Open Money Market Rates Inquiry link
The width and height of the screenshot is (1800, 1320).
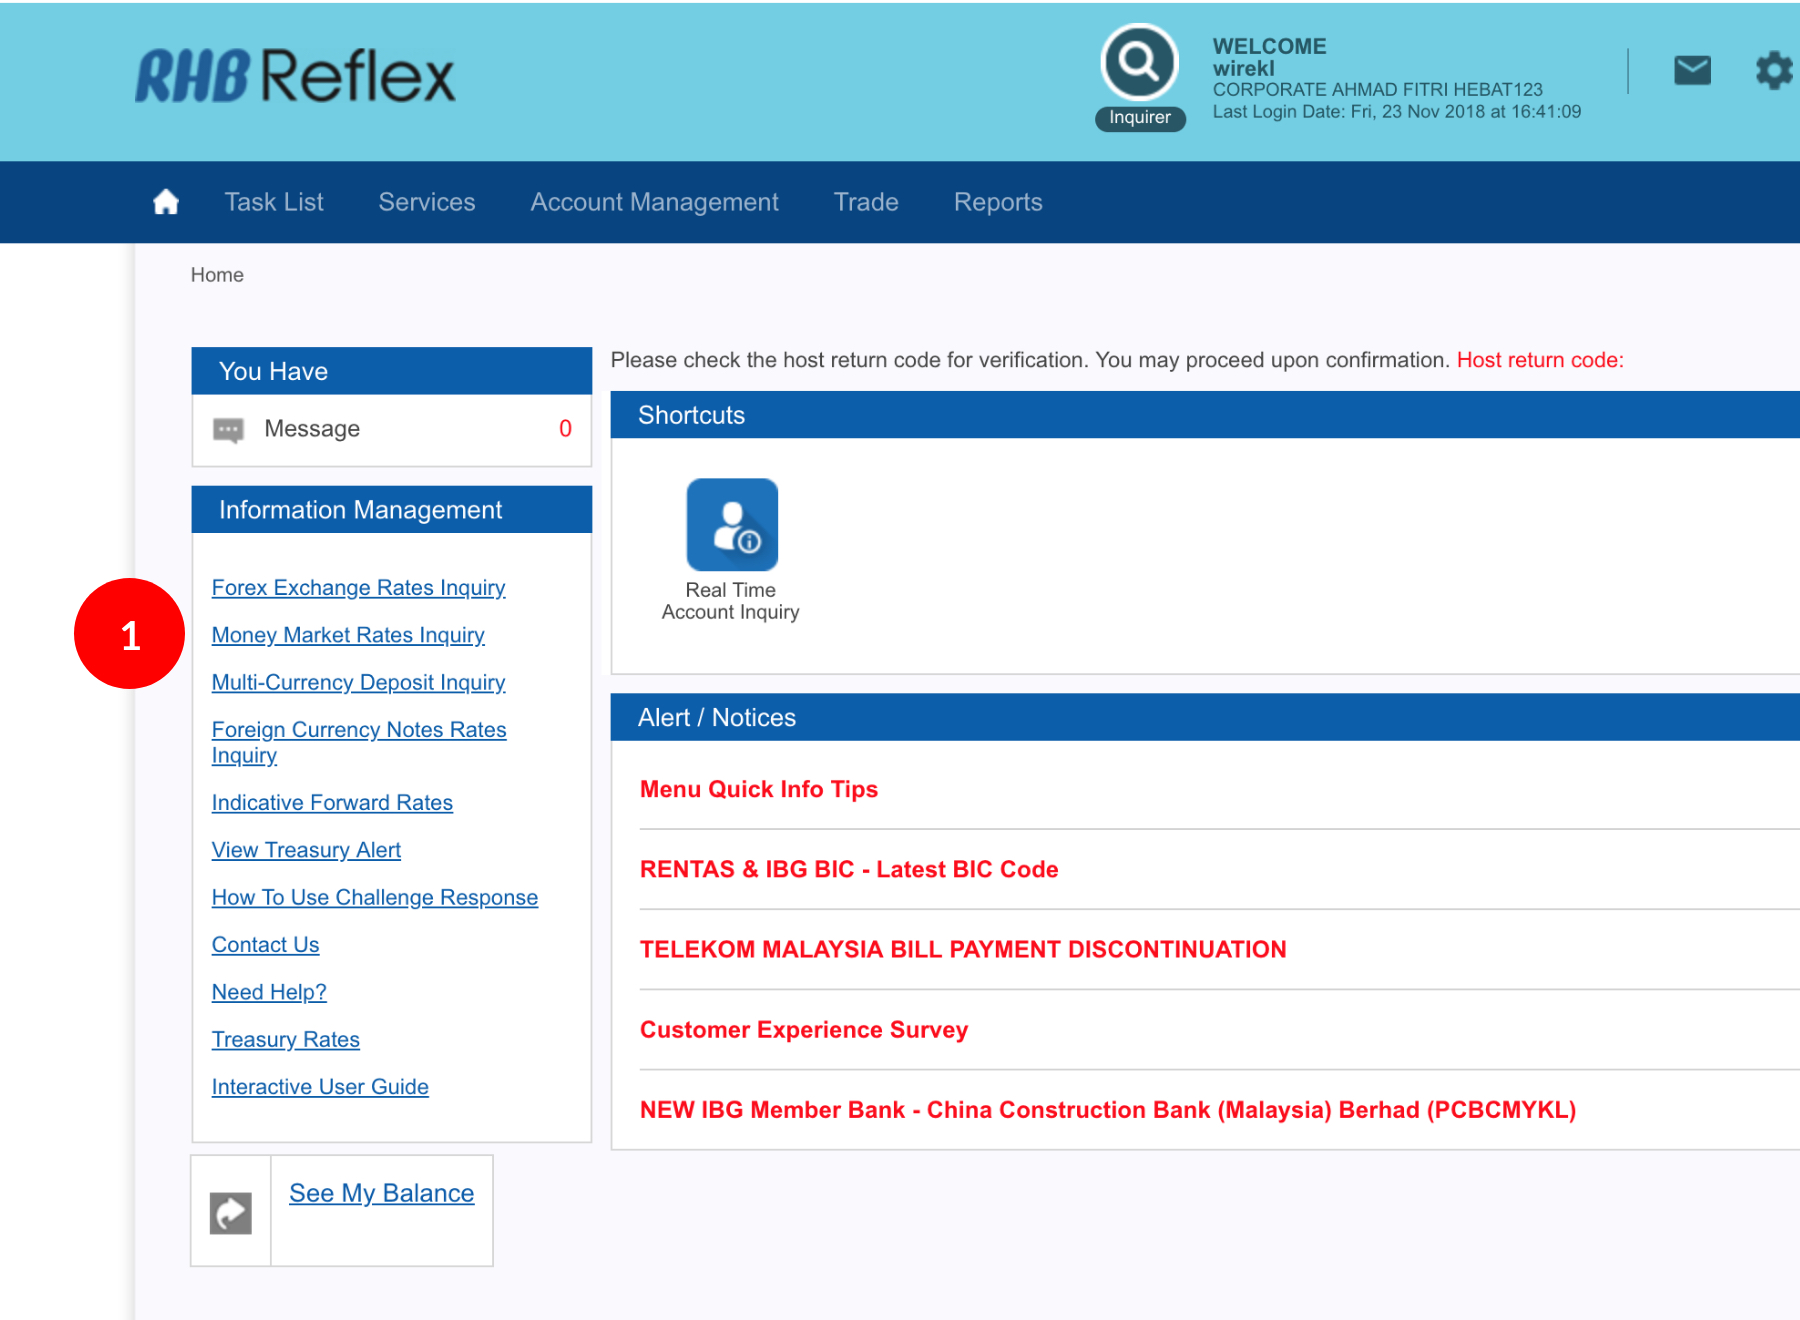(x=348, y=635)
